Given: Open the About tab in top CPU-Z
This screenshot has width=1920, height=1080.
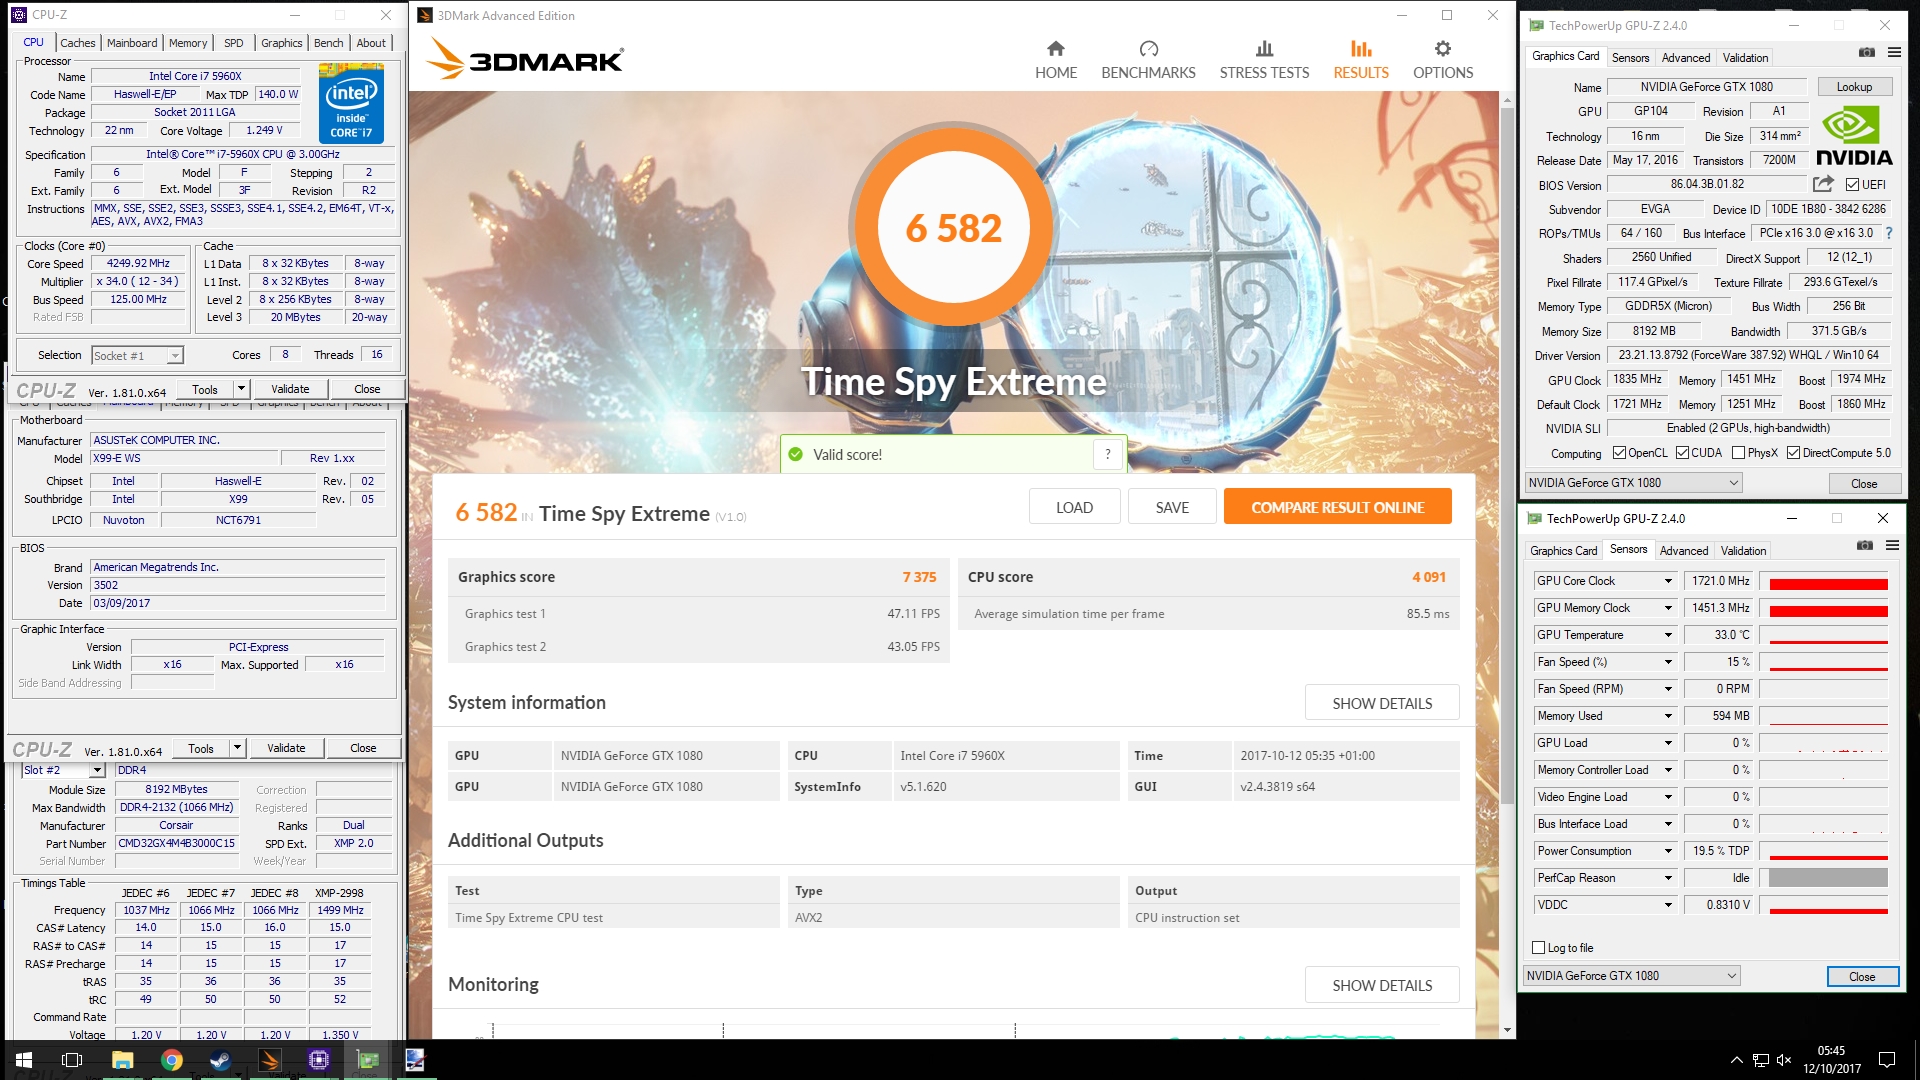Looking at the screenshot, I should (371, 43).
